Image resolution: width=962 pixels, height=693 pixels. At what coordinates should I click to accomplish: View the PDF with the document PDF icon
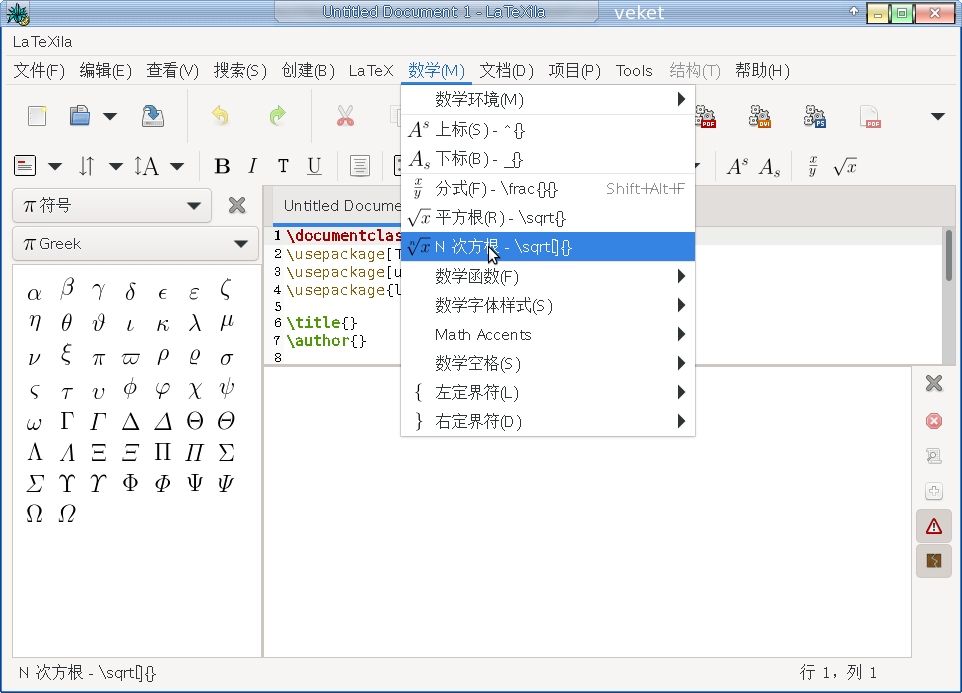click(x=870, y=115)
